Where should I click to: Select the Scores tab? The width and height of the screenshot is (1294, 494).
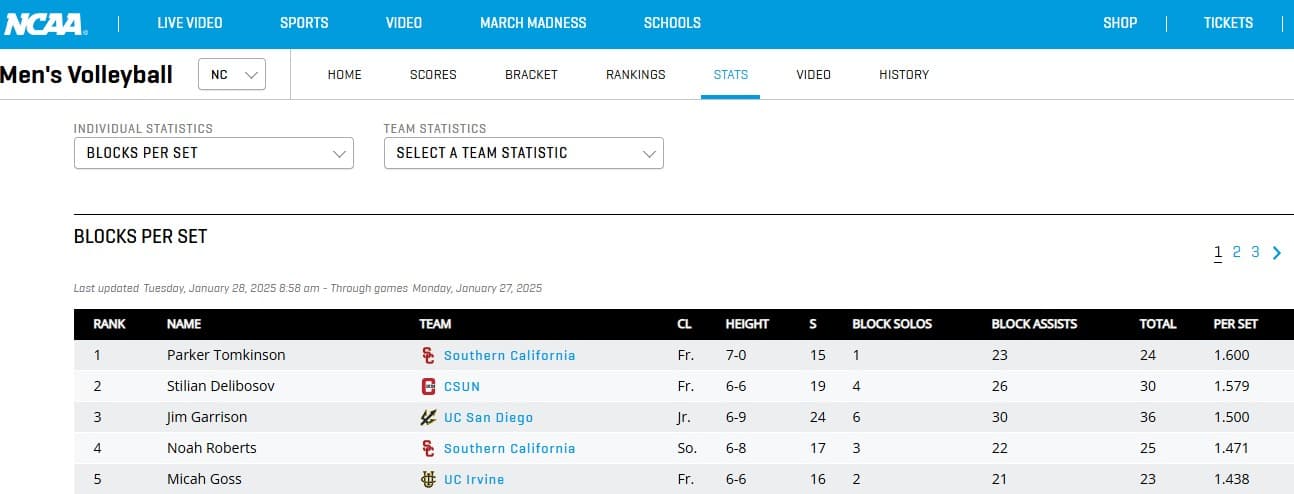(433, 75)
